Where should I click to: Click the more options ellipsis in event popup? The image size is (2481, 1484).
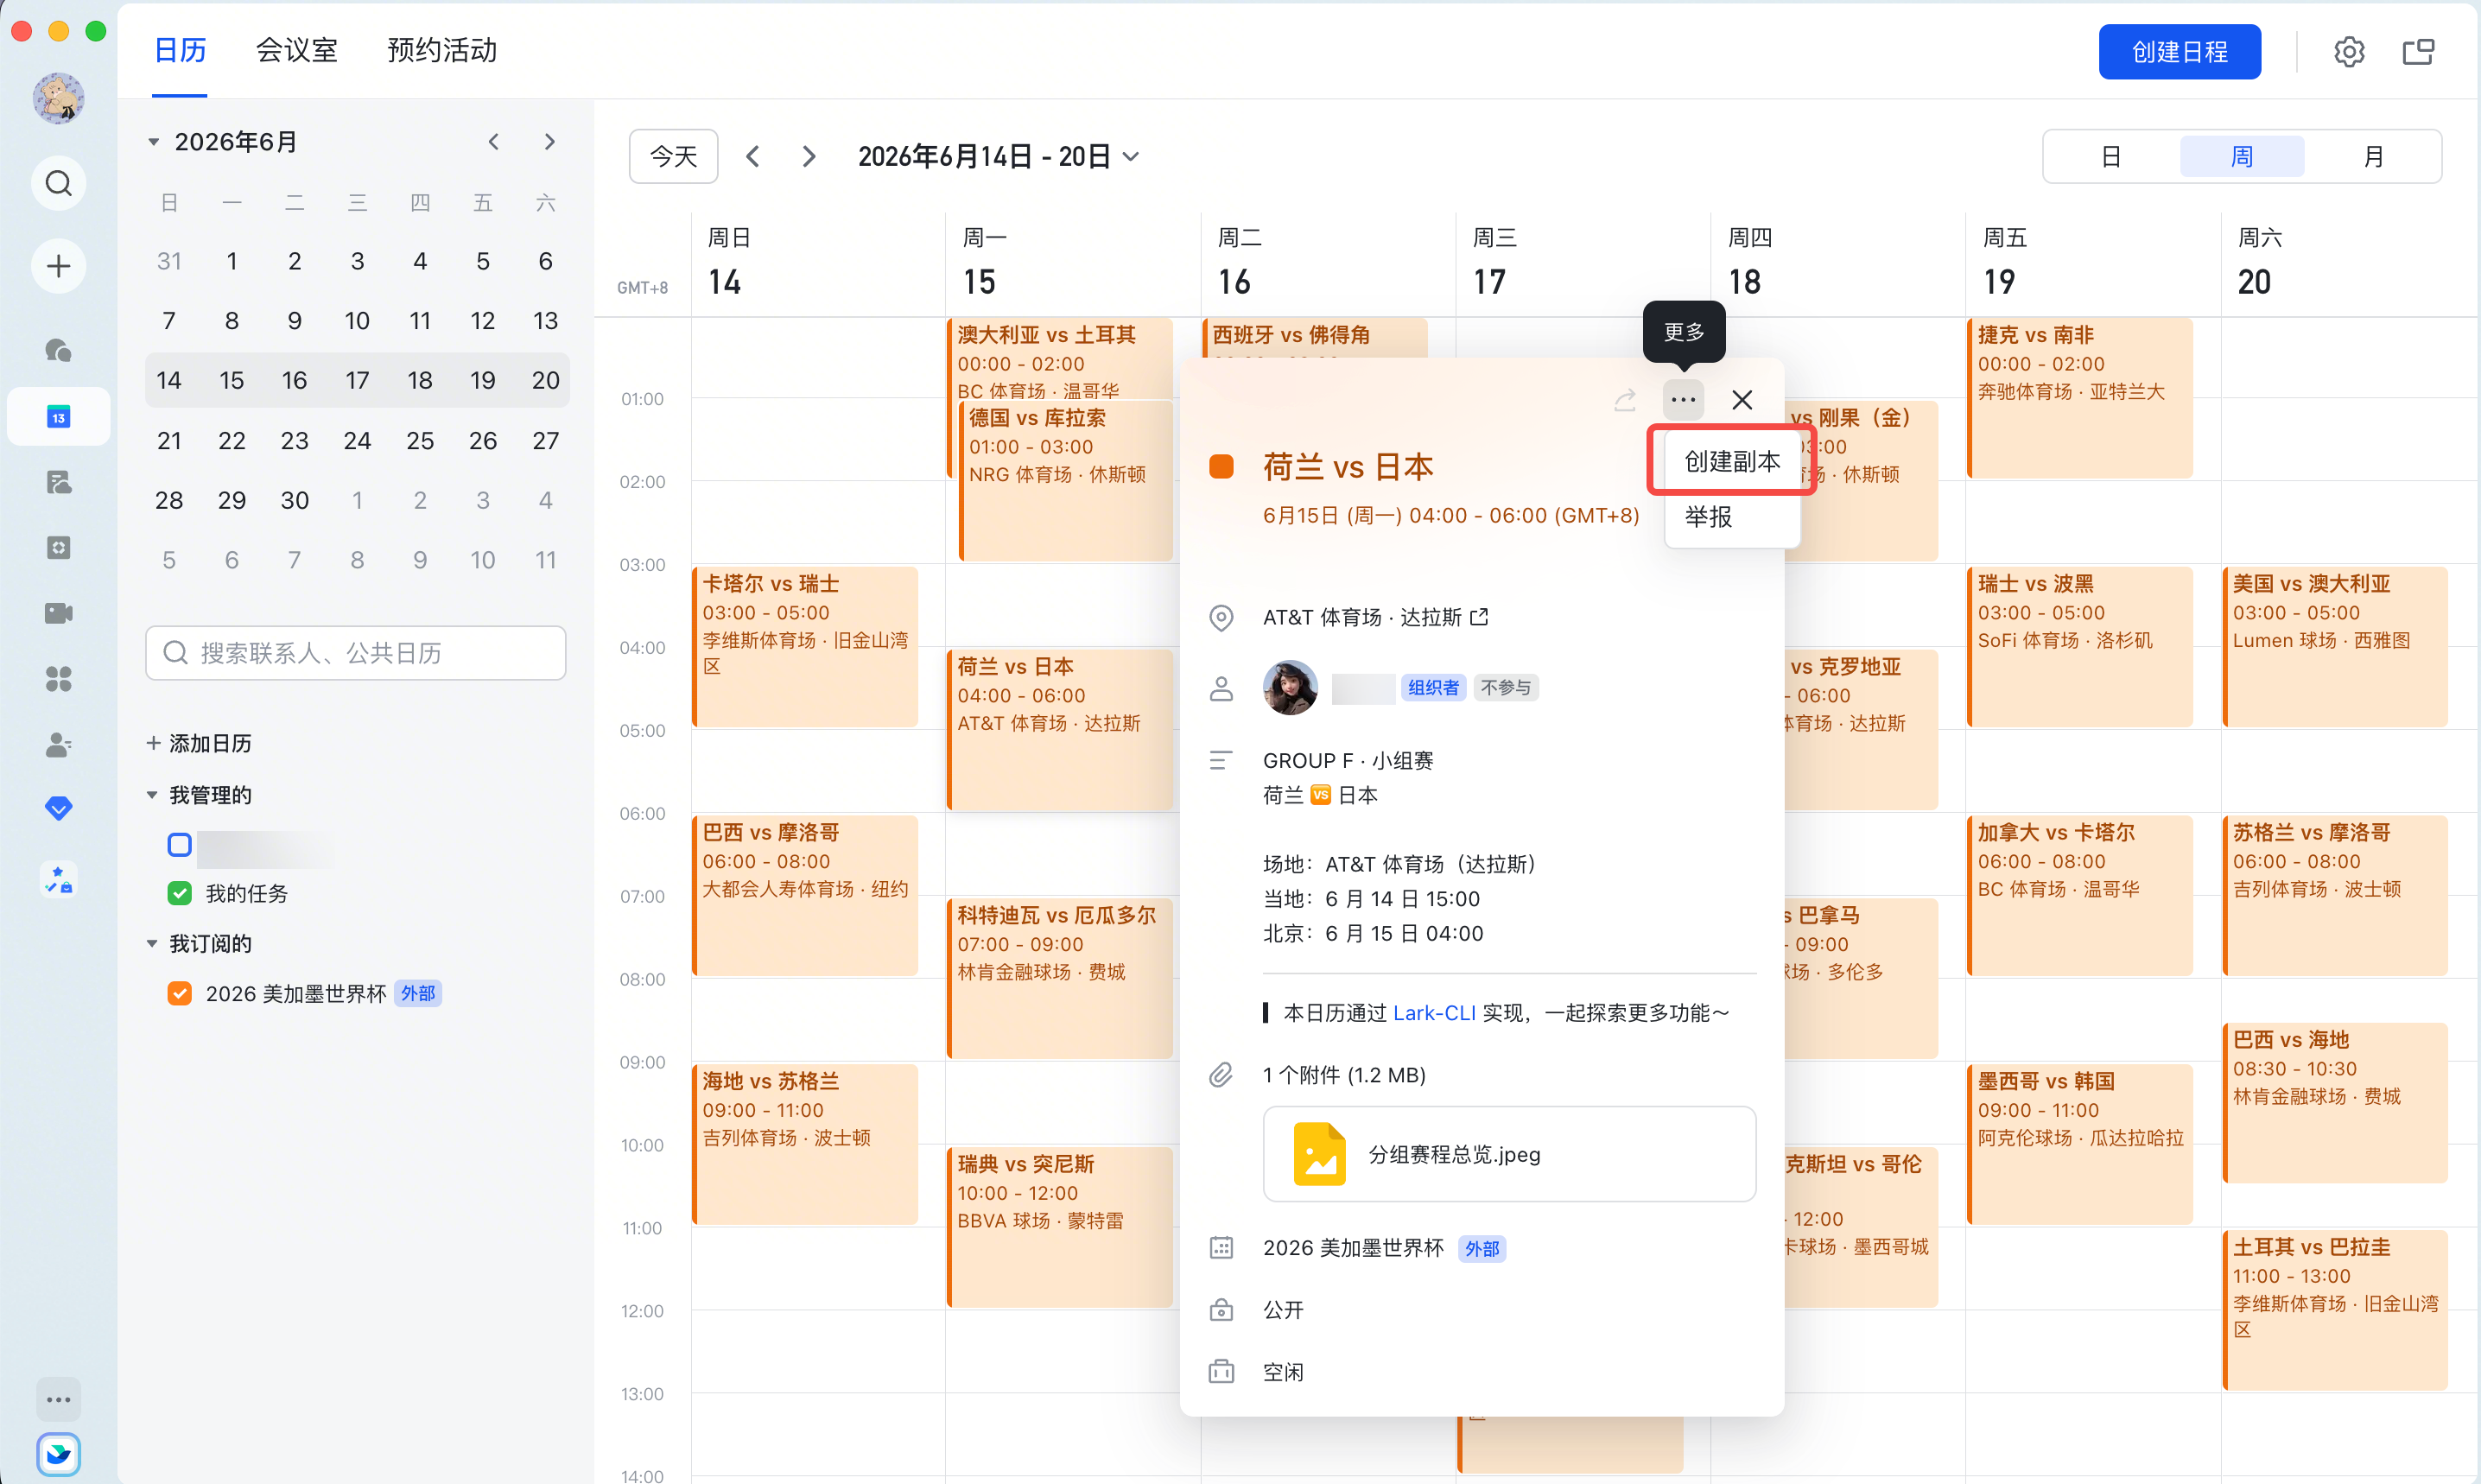coord(1683,400)
